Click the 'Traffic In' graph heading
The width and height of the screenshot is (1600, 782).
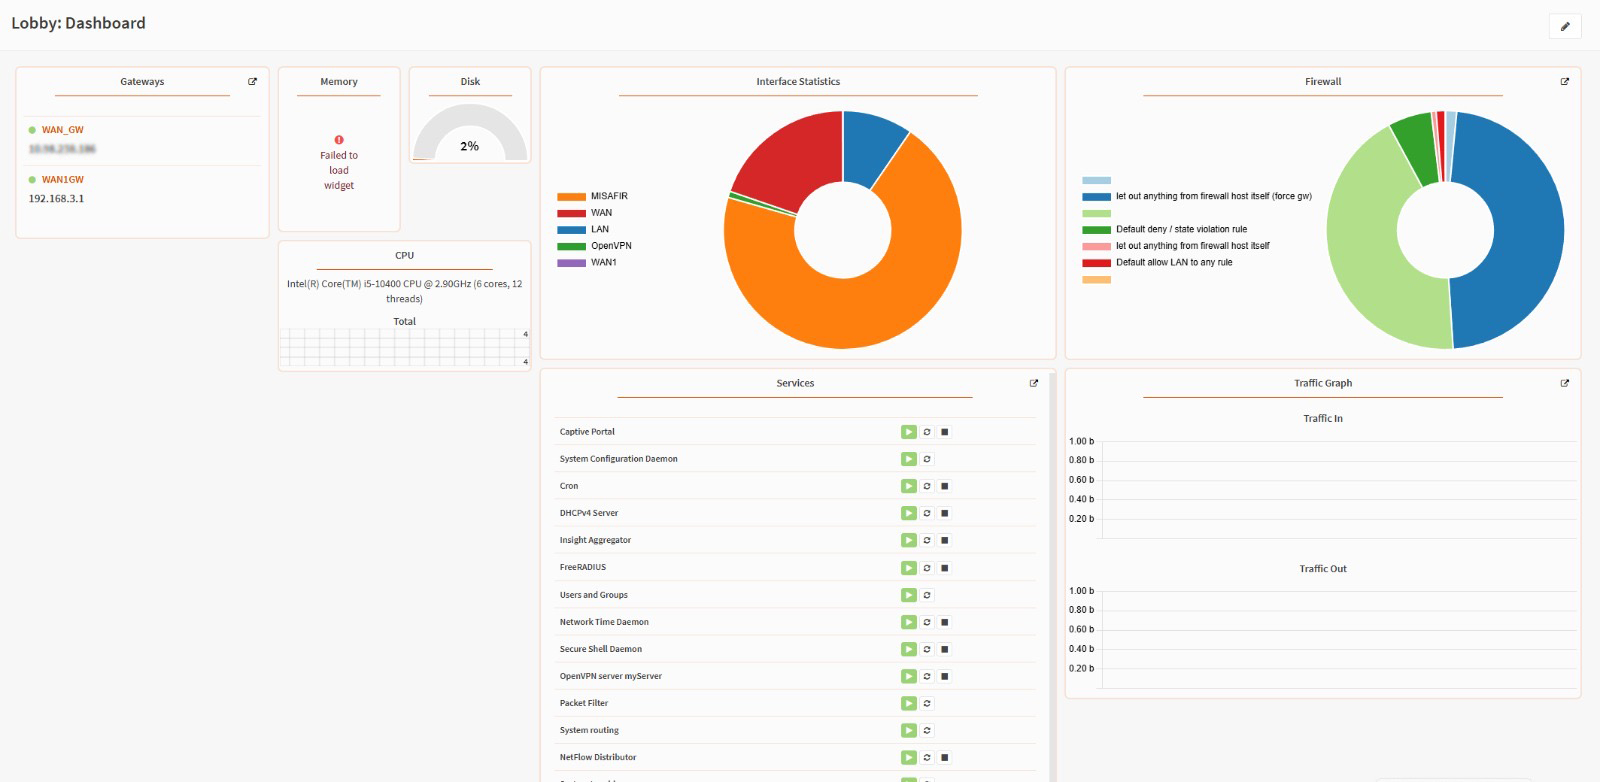(x=1323, y=419)
